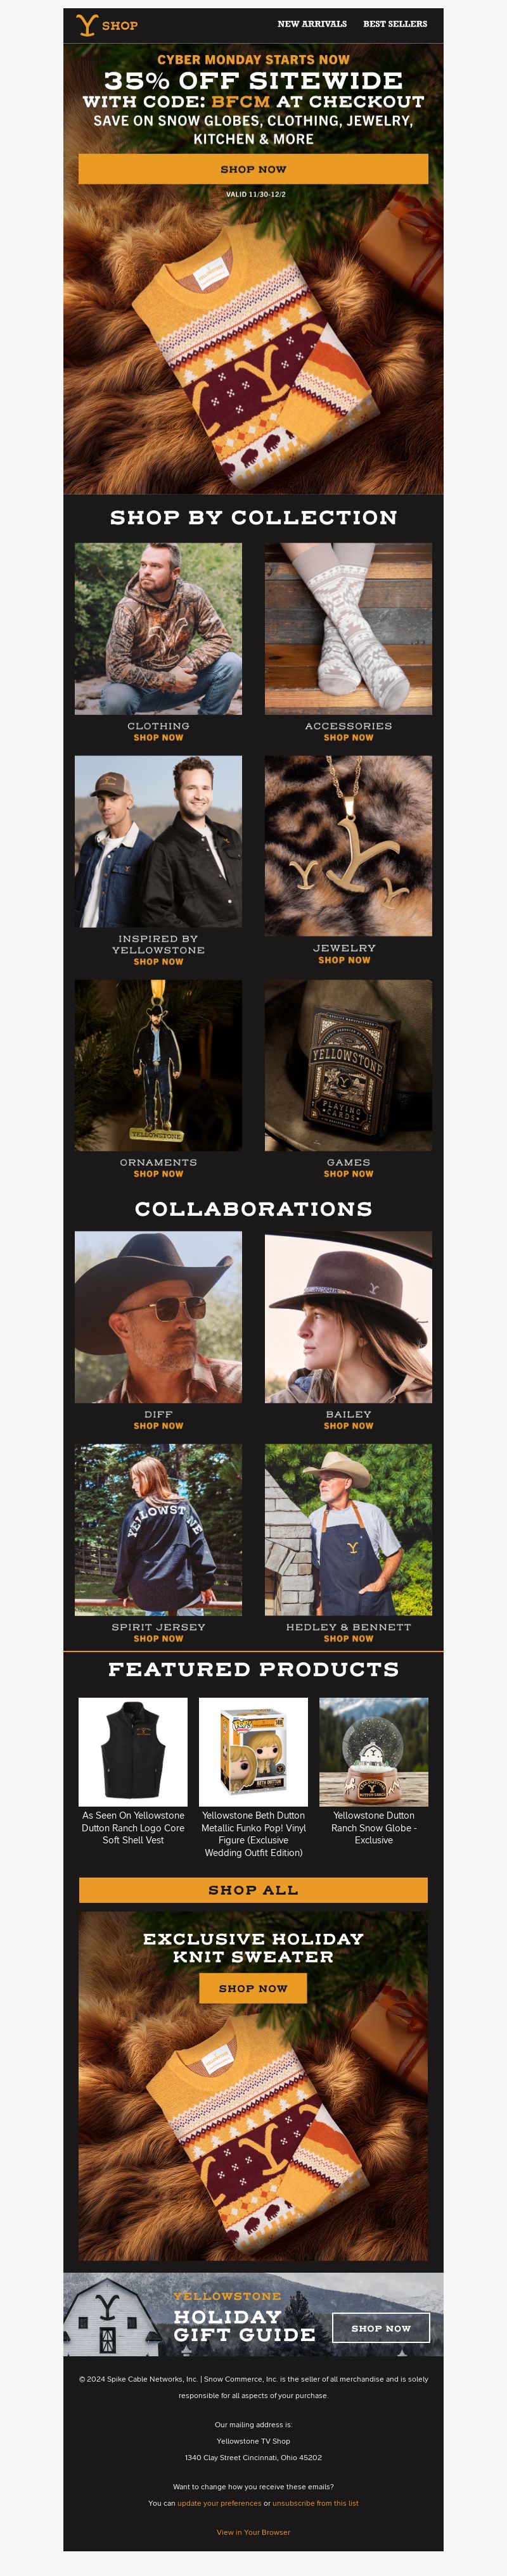Click the orange Shop Now hero button
Viewport: 507px width, 2576px height.
point(253,169)
